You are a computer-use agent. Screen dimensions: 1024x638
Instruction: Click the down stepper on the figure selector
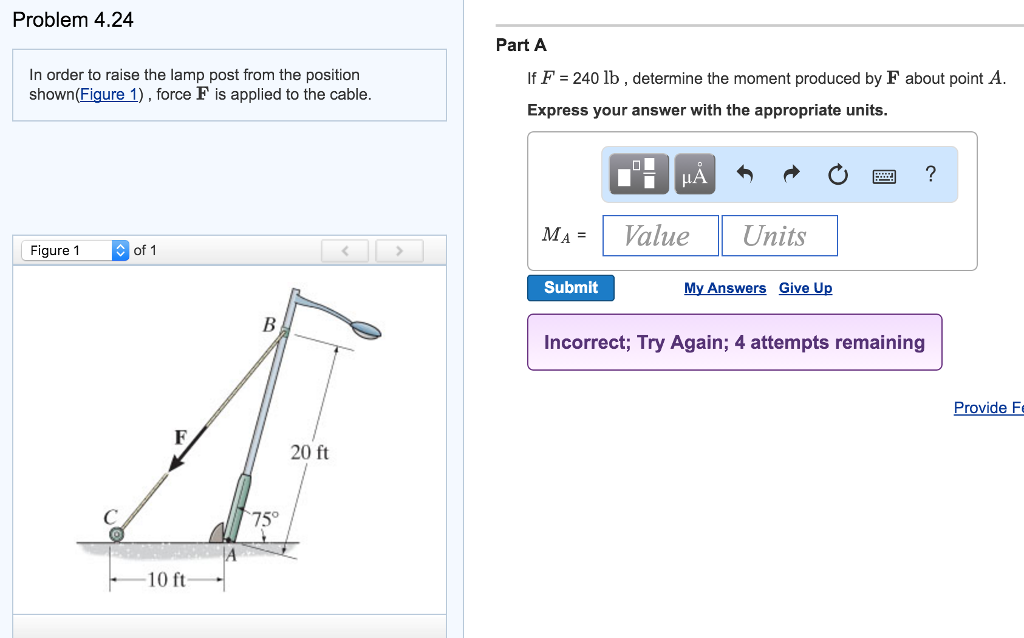coord(120,255)
